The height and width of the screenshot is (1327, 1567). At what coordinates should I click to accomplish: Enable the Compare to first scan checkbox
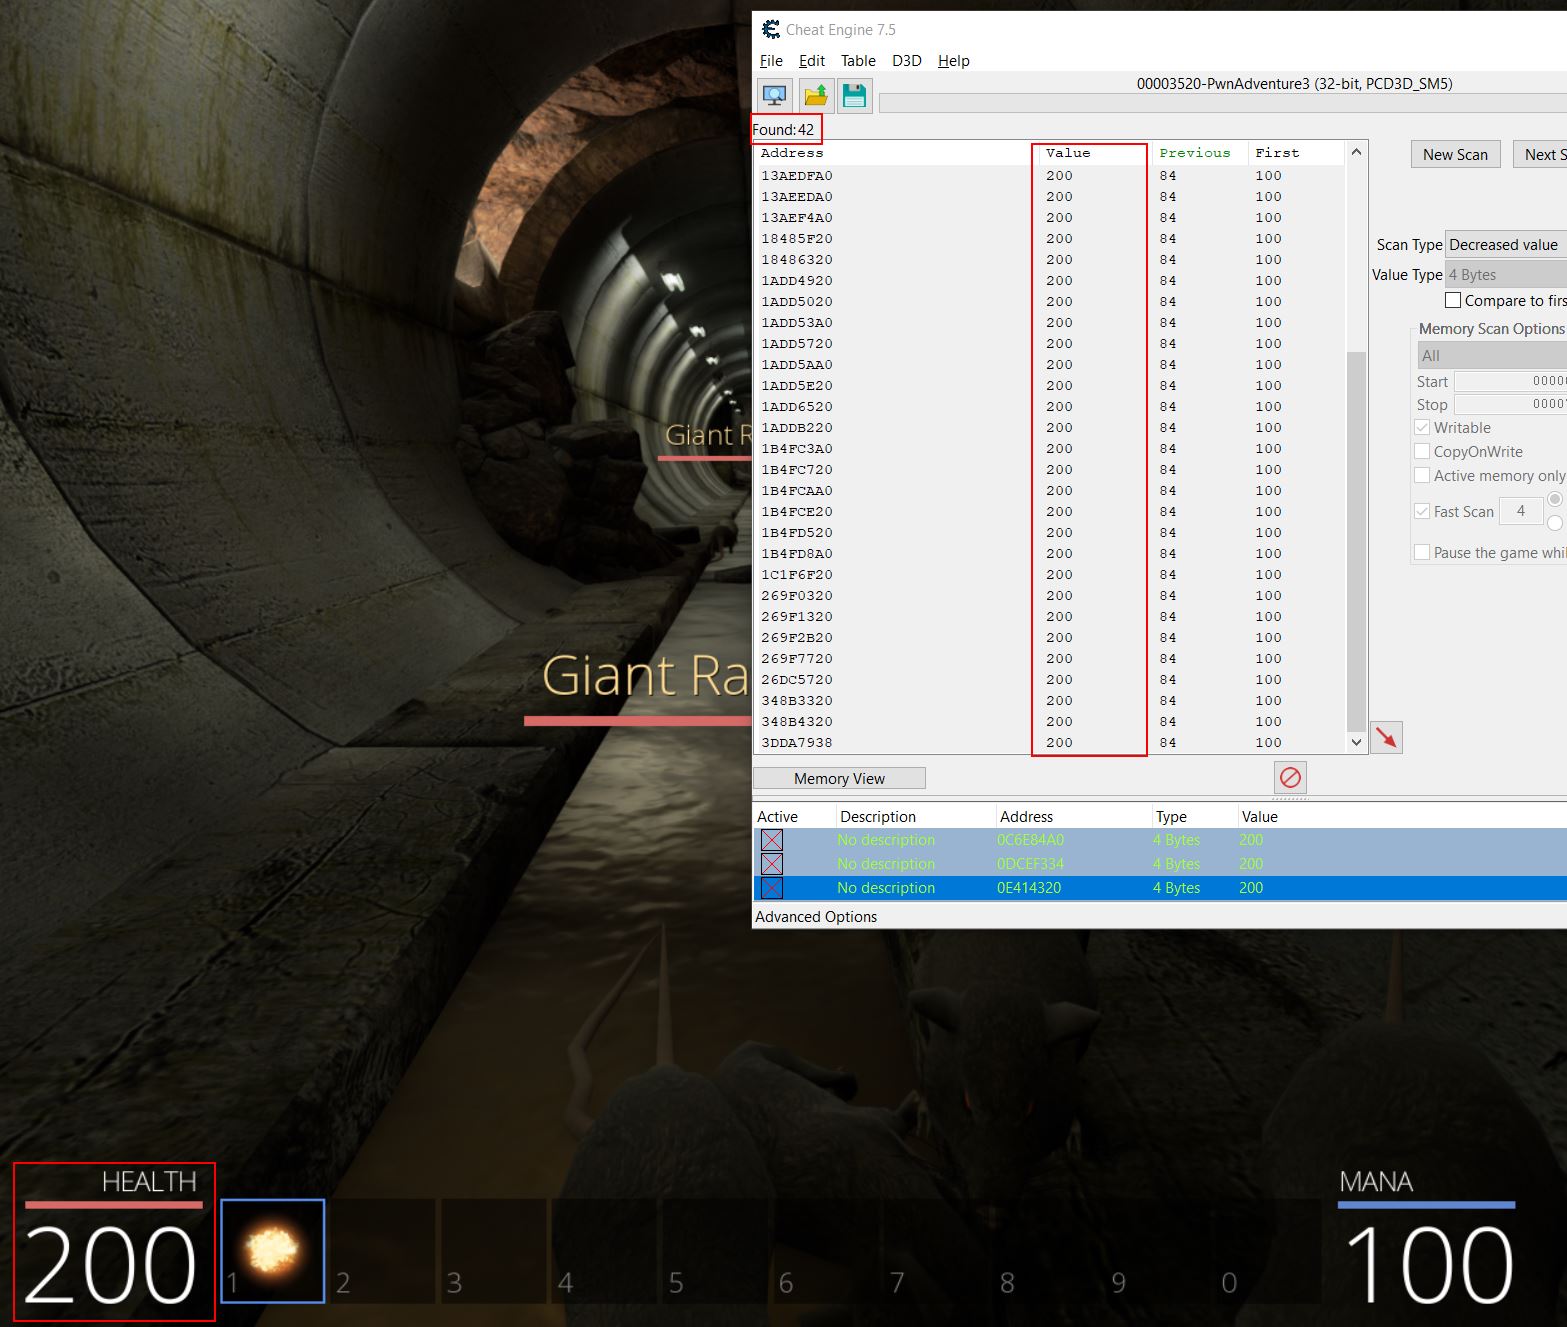(x=1453, y=300)
